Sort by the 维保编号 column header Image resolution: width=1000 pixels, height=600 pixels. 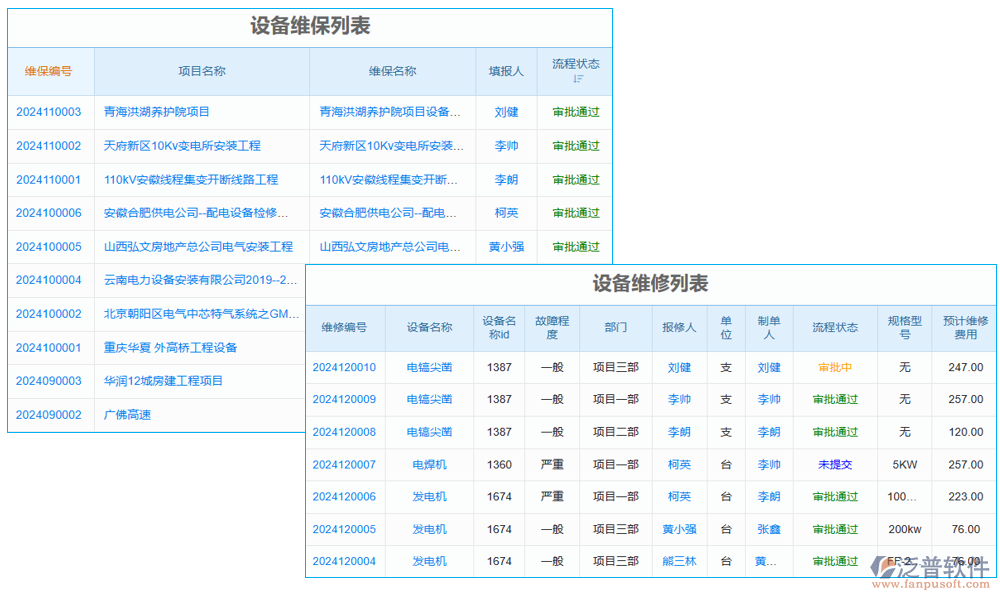50,71
